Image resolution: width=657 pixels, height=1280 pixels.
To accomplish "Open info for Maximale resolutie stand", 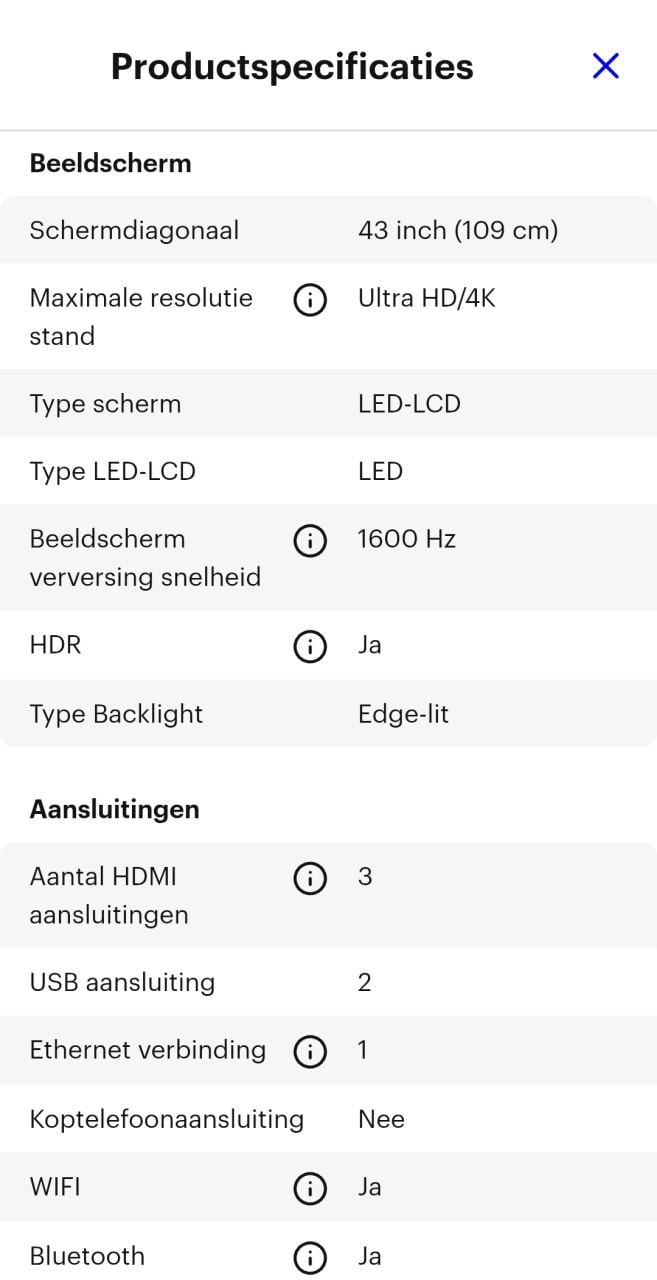I will (x=310, y=300).
